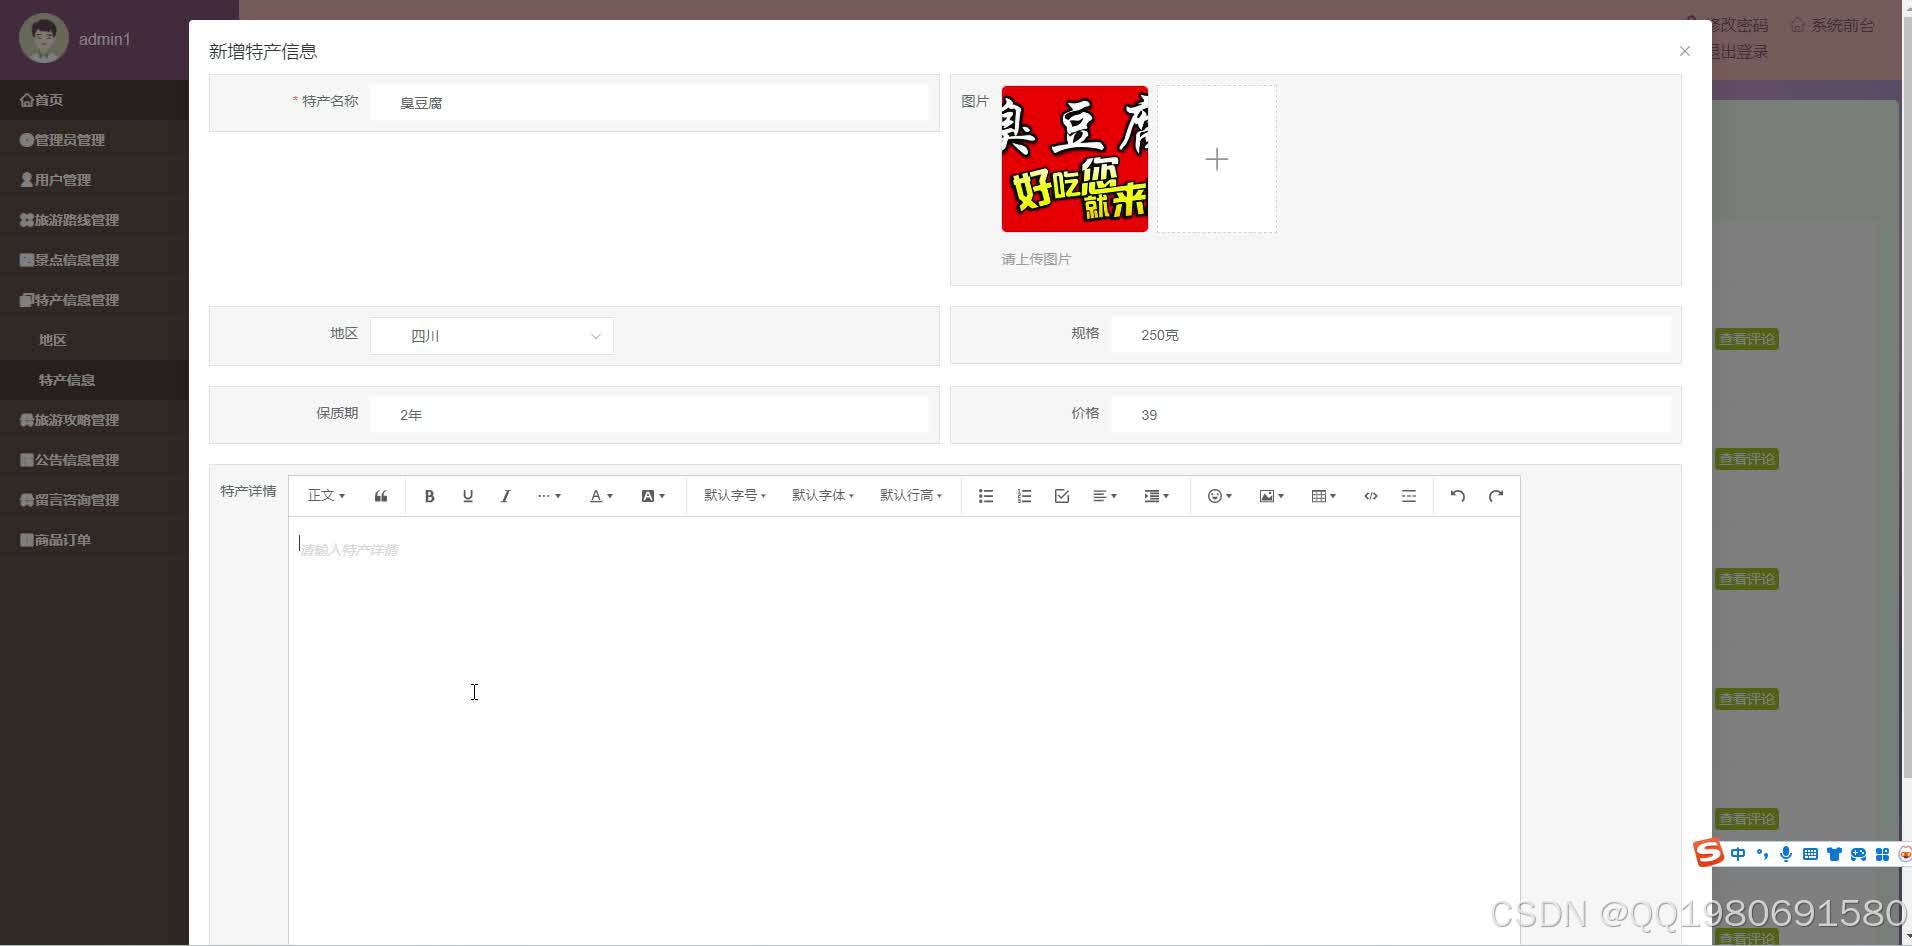This screenshot has height=946, width=1912.
Task: Open the insert image menu
Action: (1272, 496)
